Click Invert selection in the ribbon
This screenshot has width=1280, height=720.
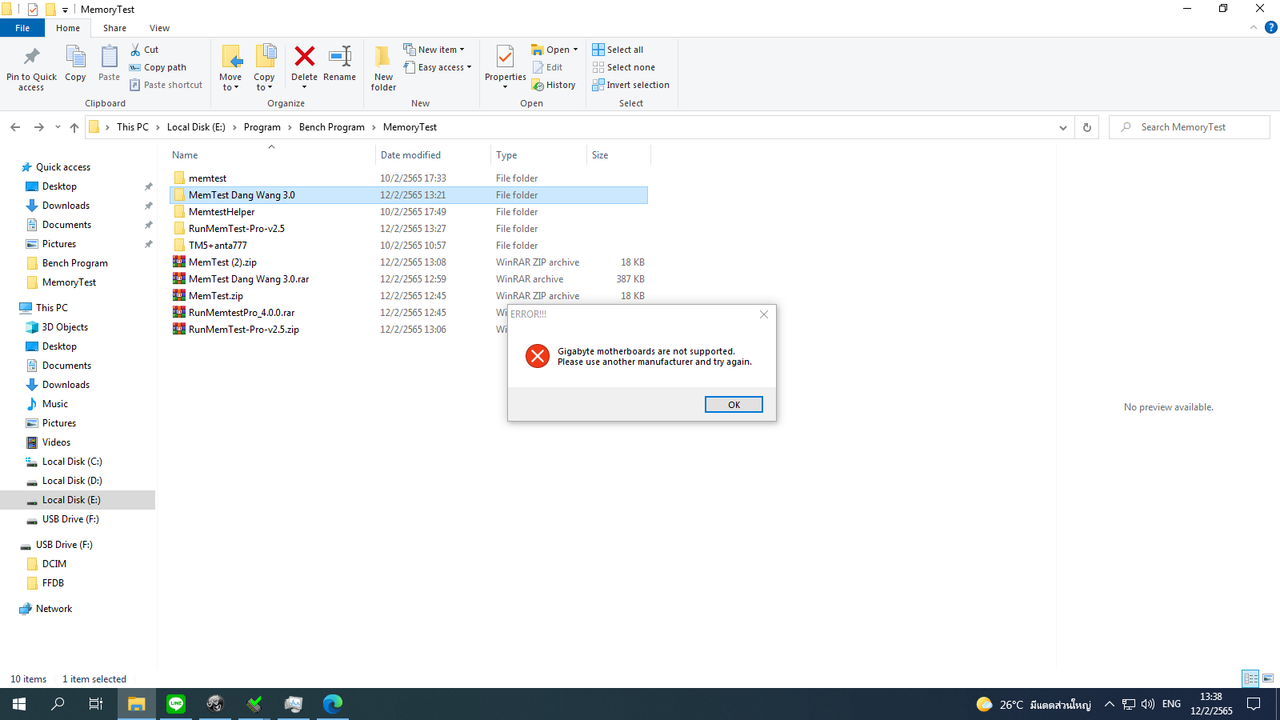pos(631,84)
